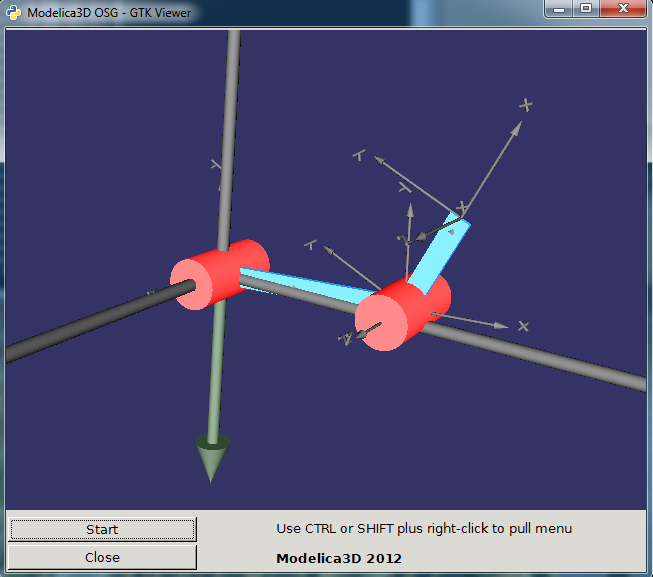Click the window title bar text

point(110,13)
